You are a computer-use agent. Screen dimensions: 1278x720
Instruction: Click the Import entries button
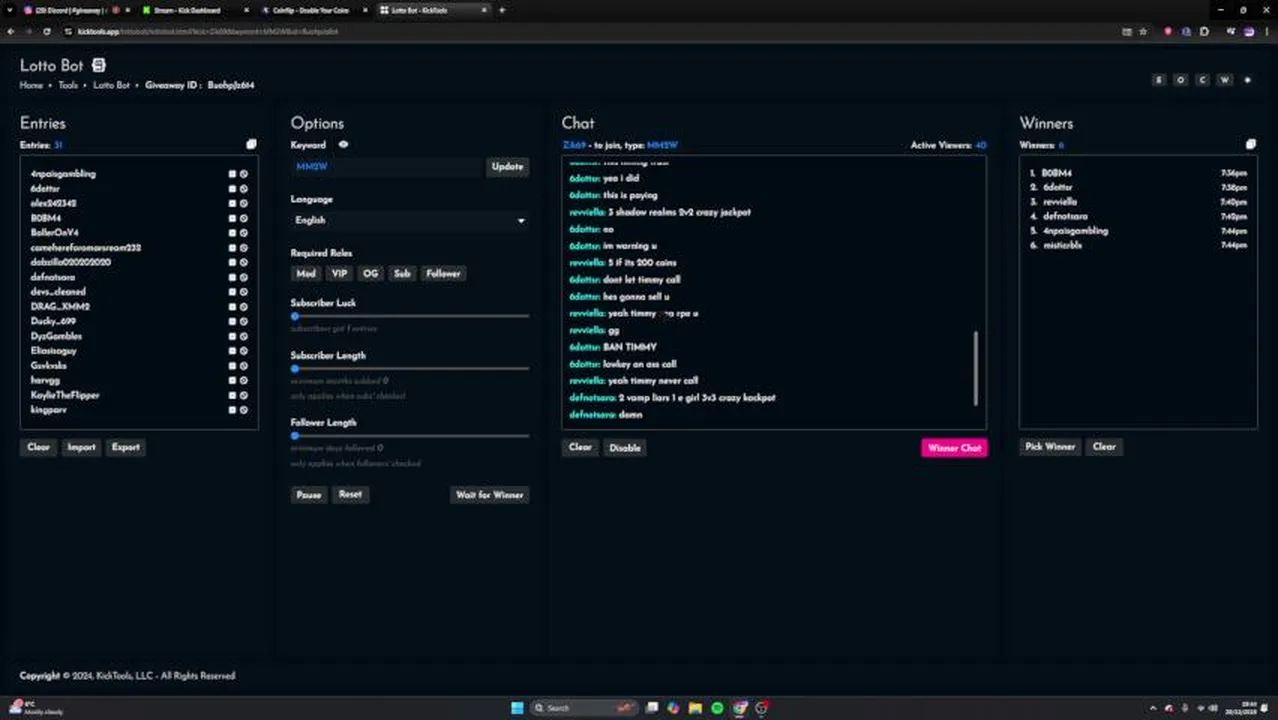pos(81,447)
